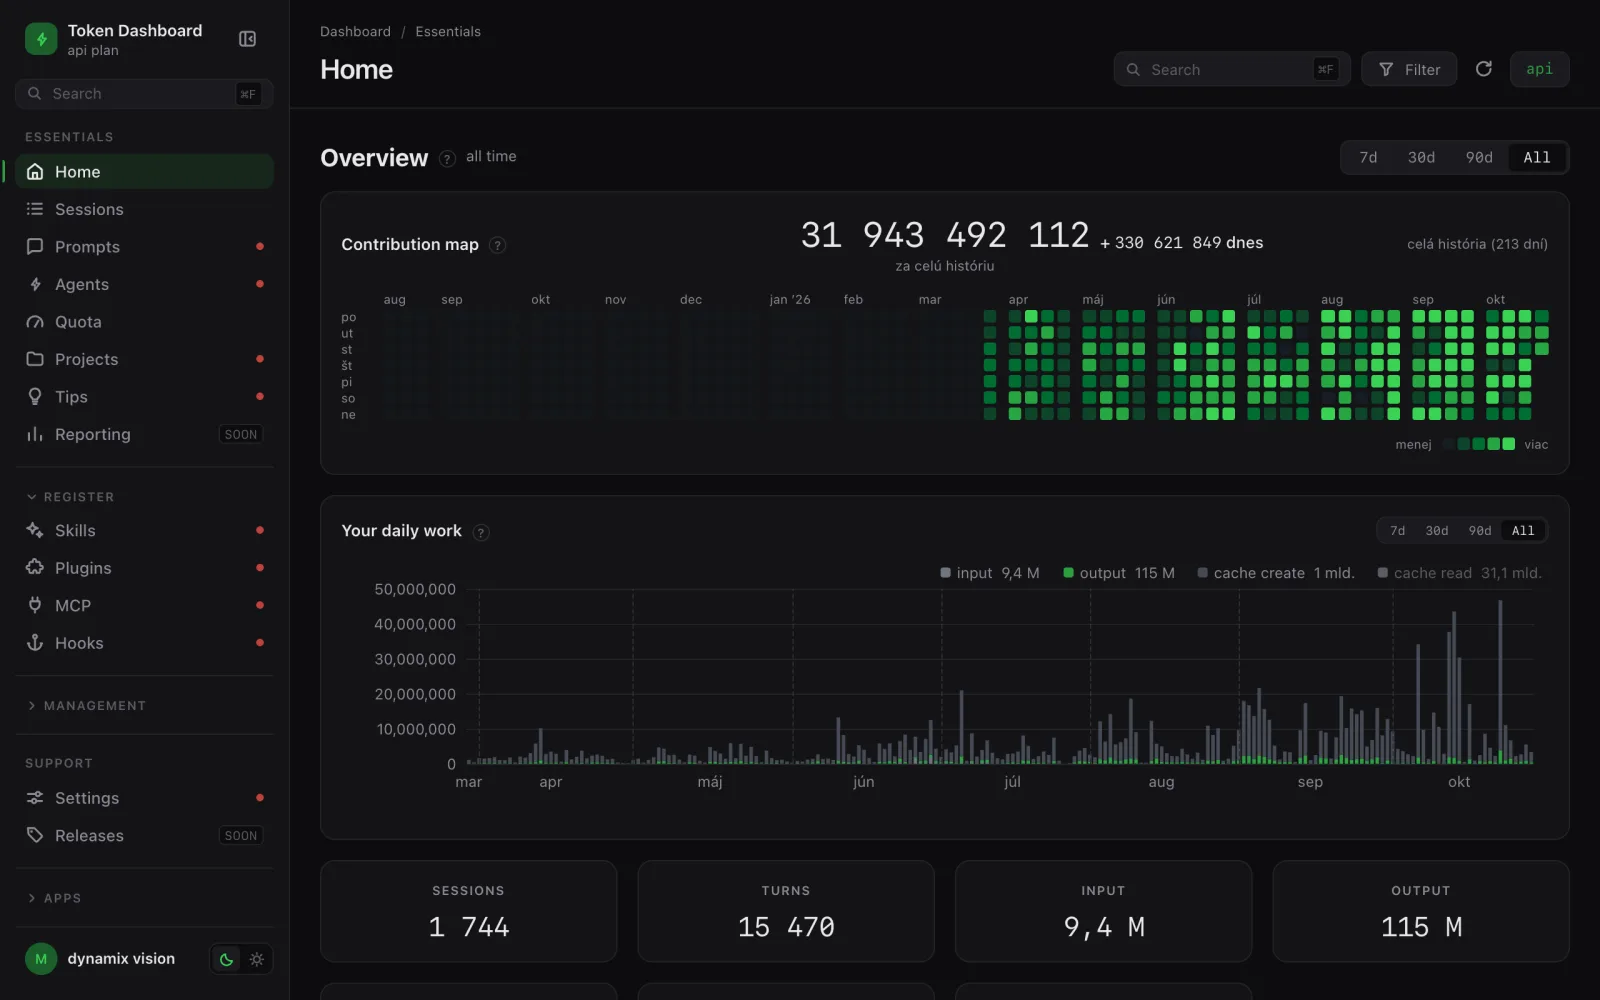This screenshot has width=1600, height=1000.
Task: Click the magnifier icon in header search
Action: 1133,70
